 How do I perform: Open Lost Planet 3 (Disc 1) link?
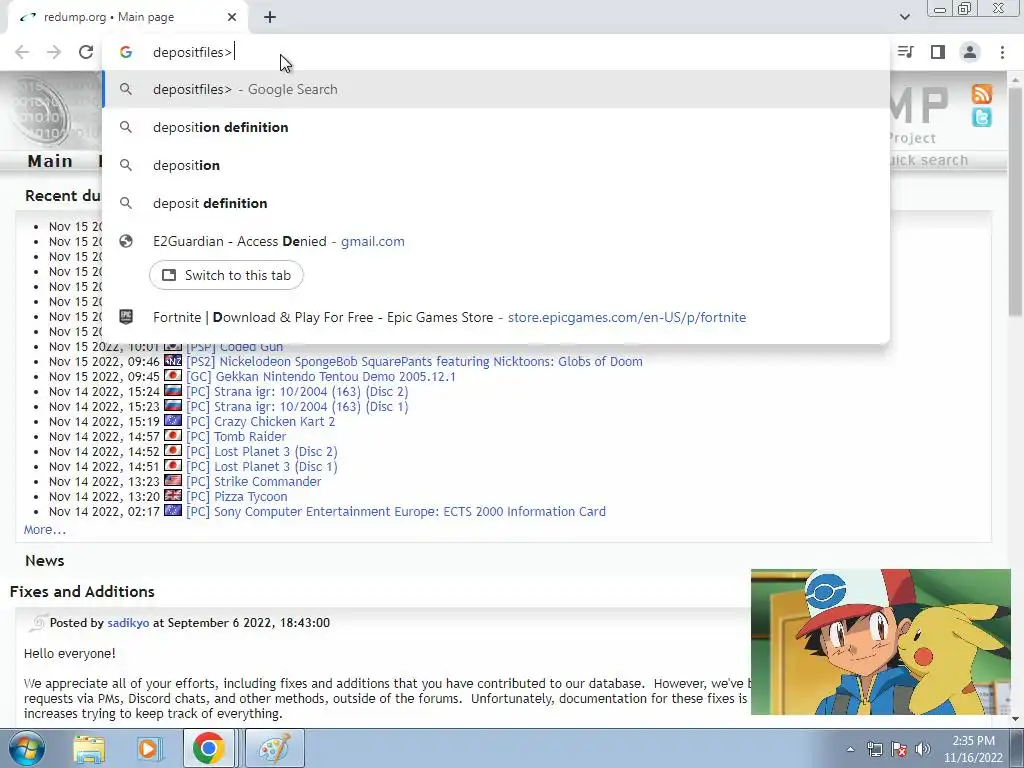(x=262, y=466)
